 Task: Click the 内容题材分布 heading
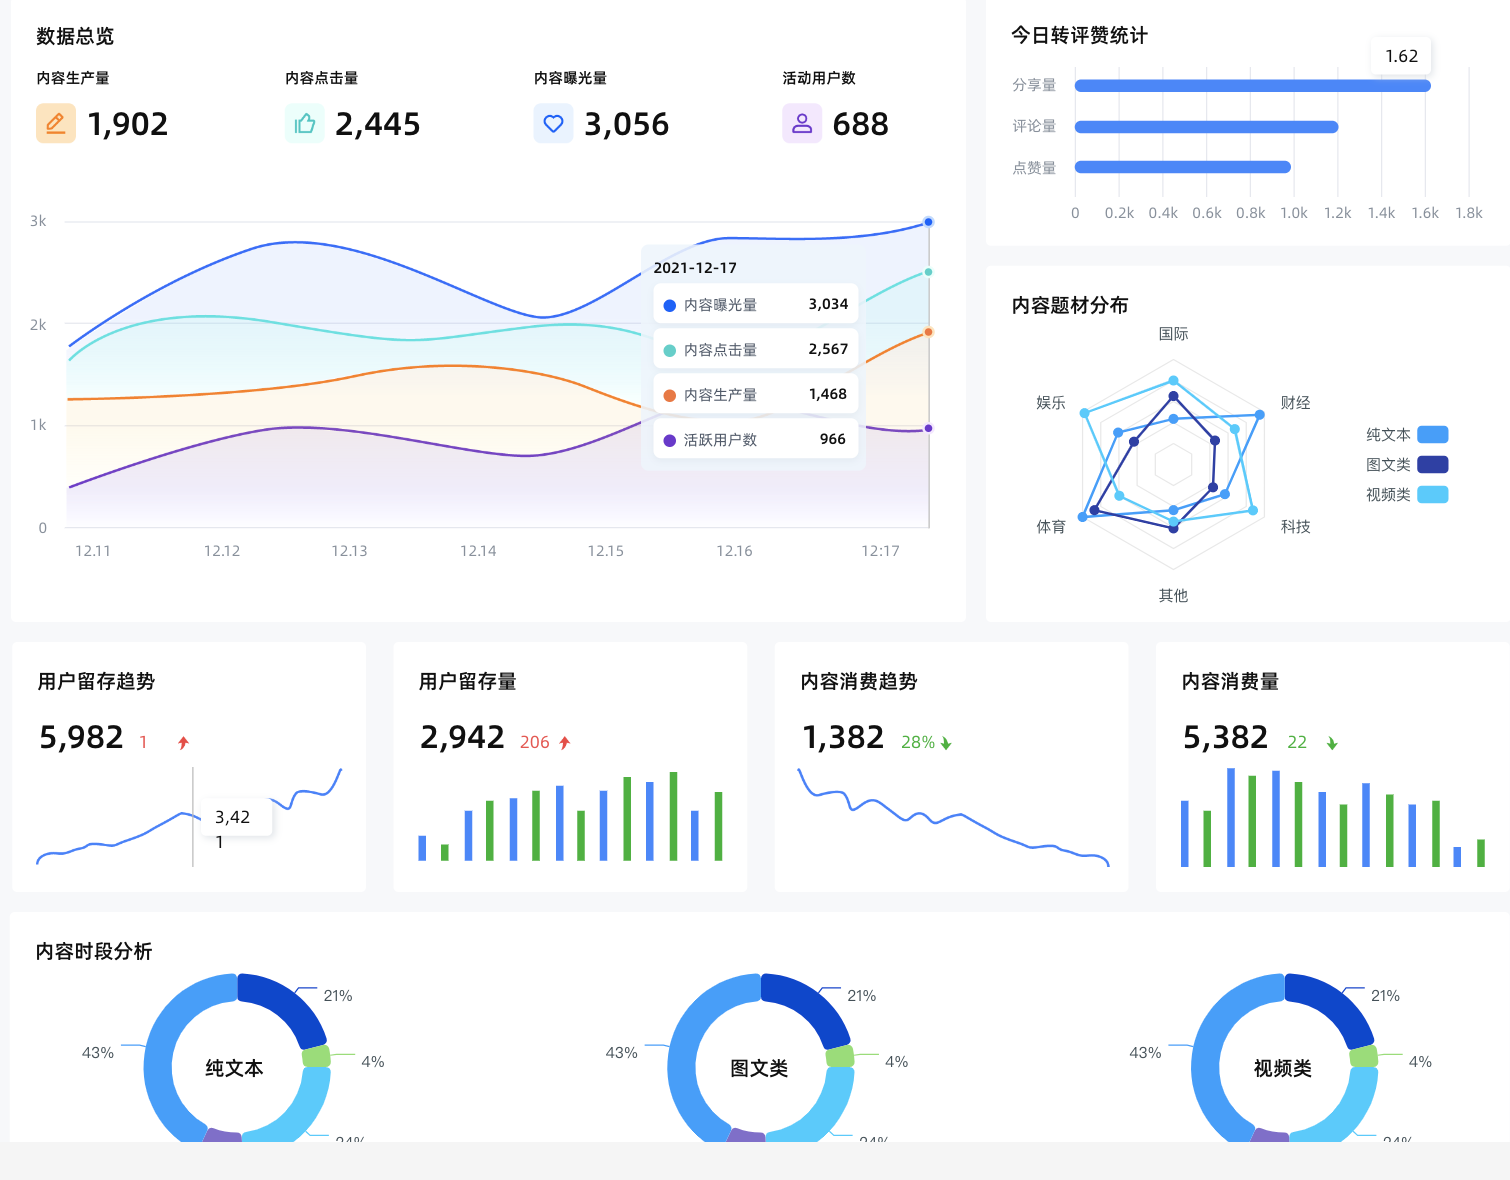click(x=1070, y=305)
